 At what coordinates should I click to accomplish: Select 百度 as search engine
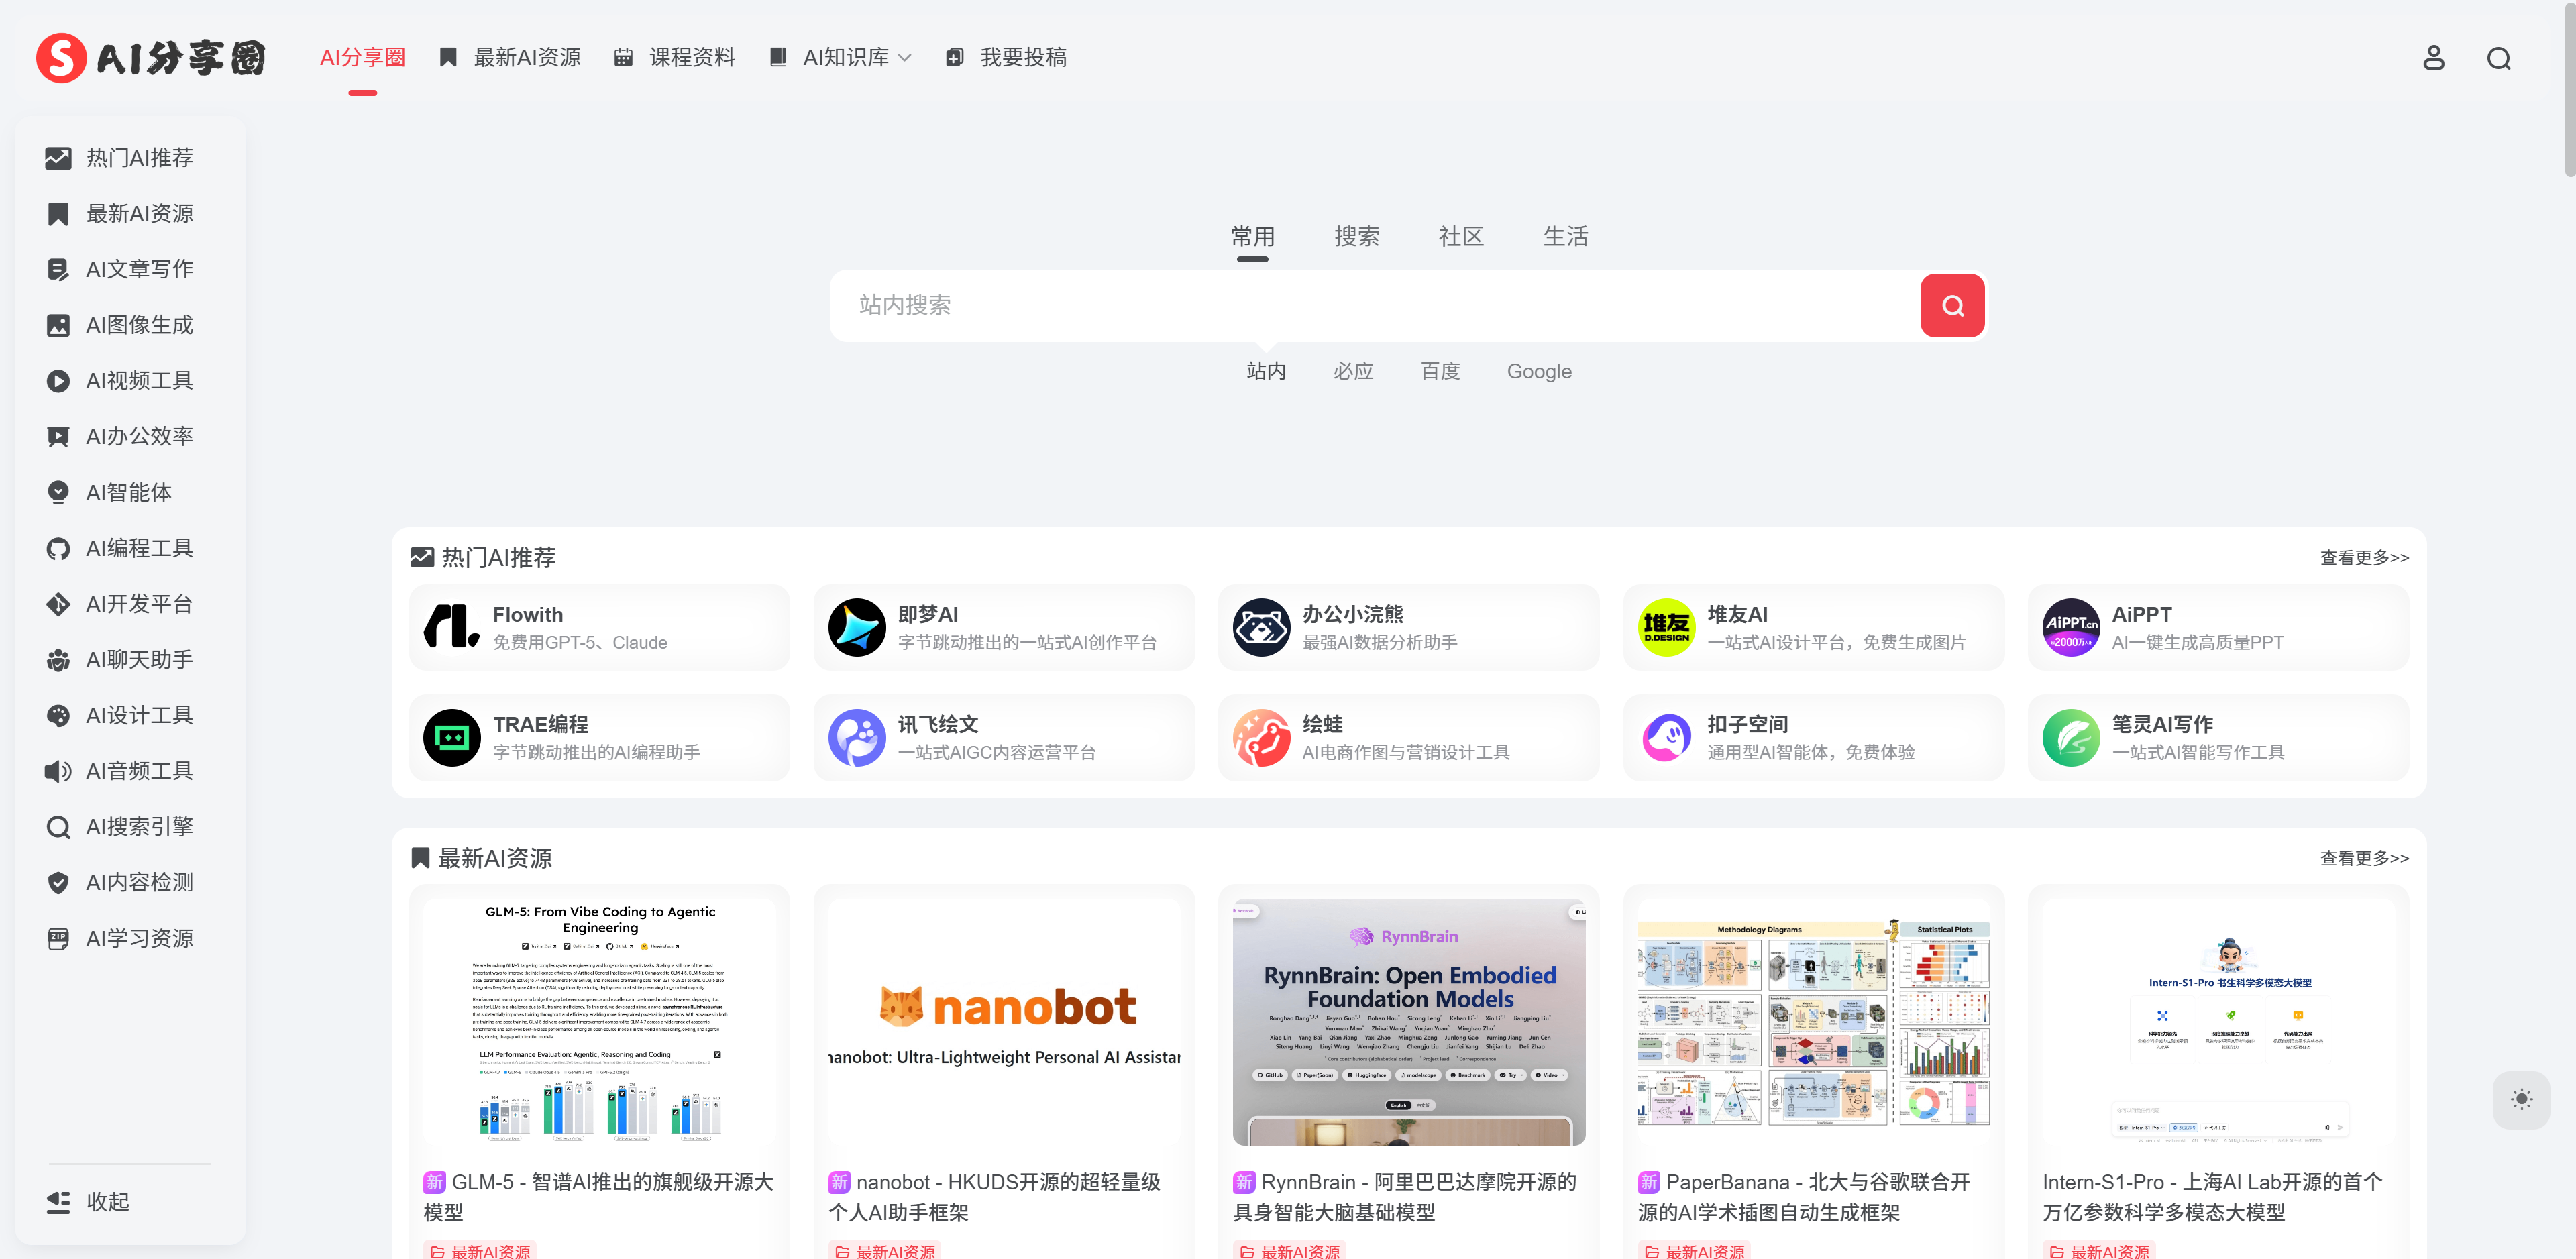[1440, 372]
